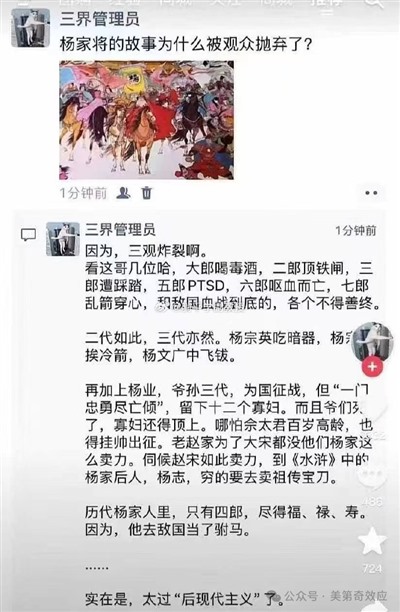
Task: Open the circular creator avatar on right
Action: point(372,342)
